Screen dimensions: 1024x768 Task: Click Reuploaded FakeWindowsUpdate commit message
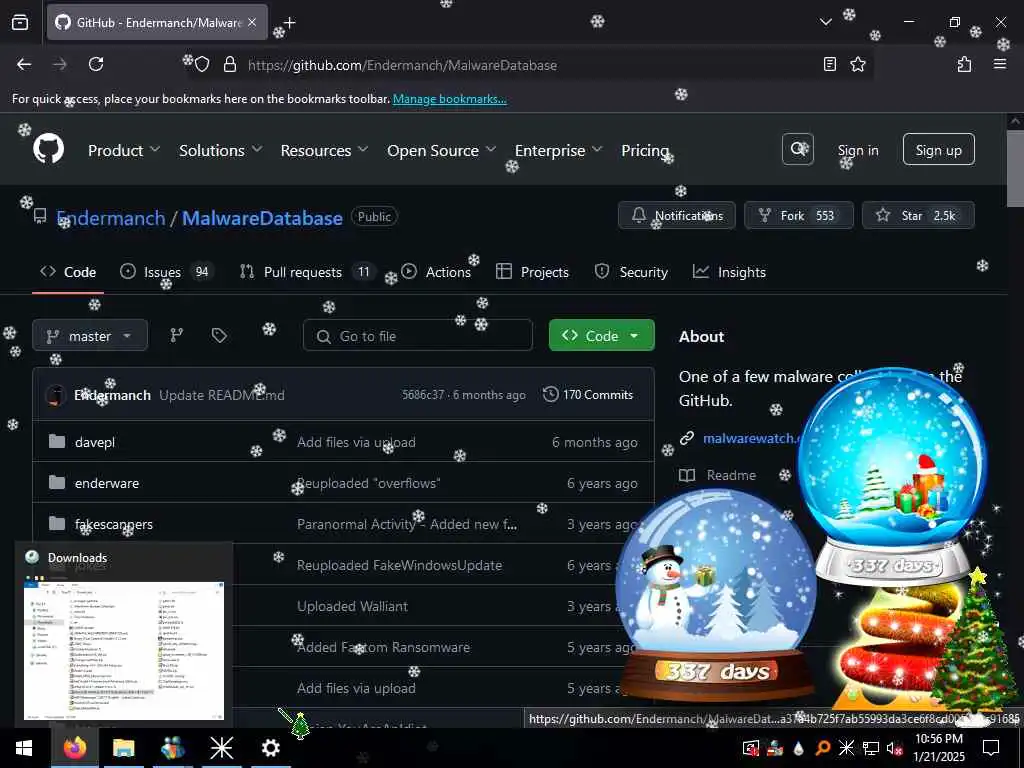pos(399,566)
